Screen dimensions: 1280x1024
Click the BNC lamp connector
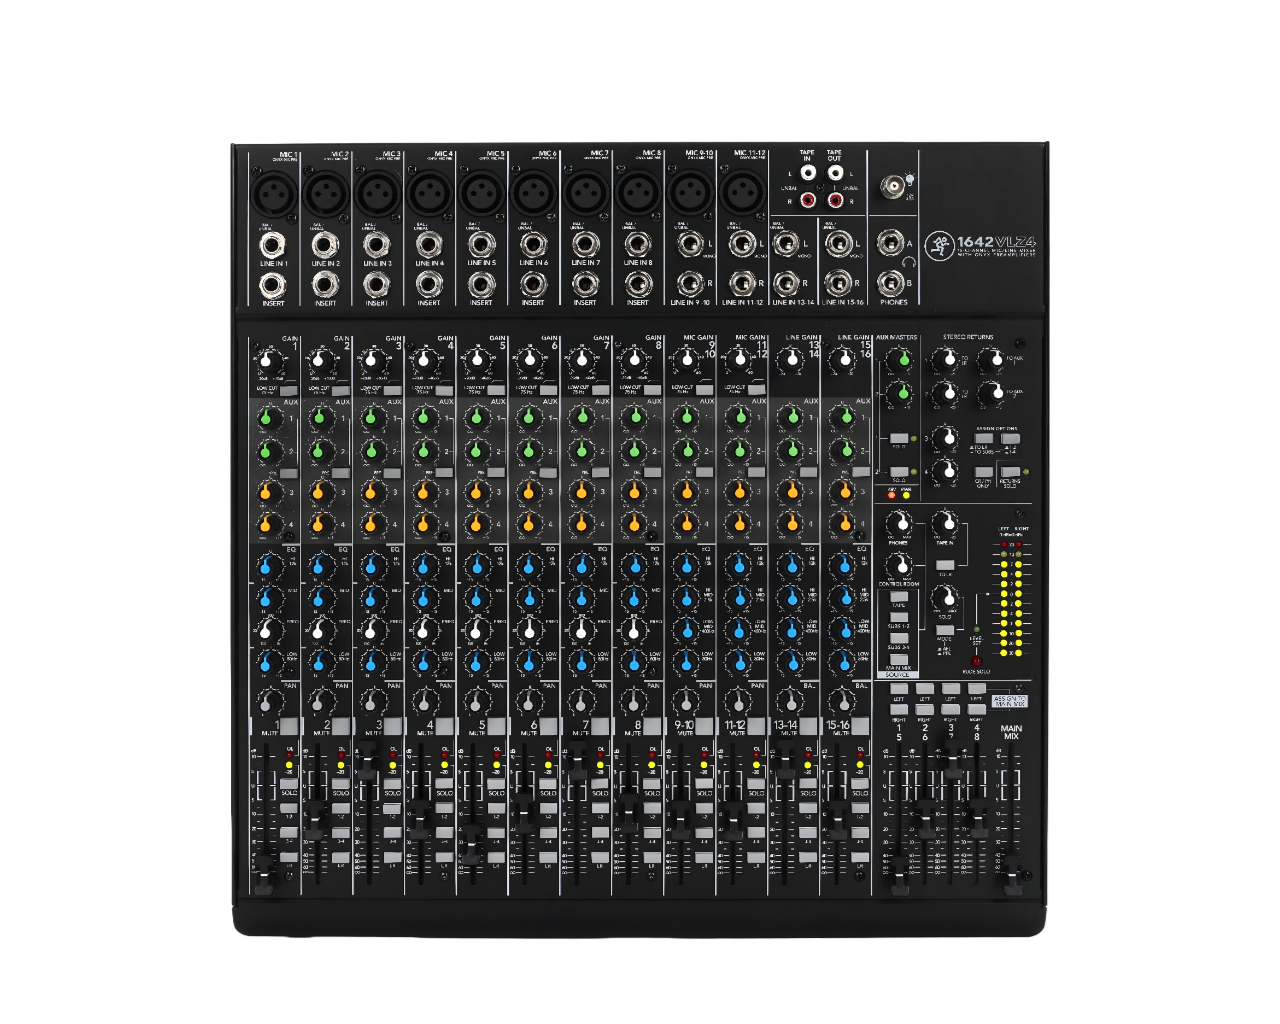[889, 184]
